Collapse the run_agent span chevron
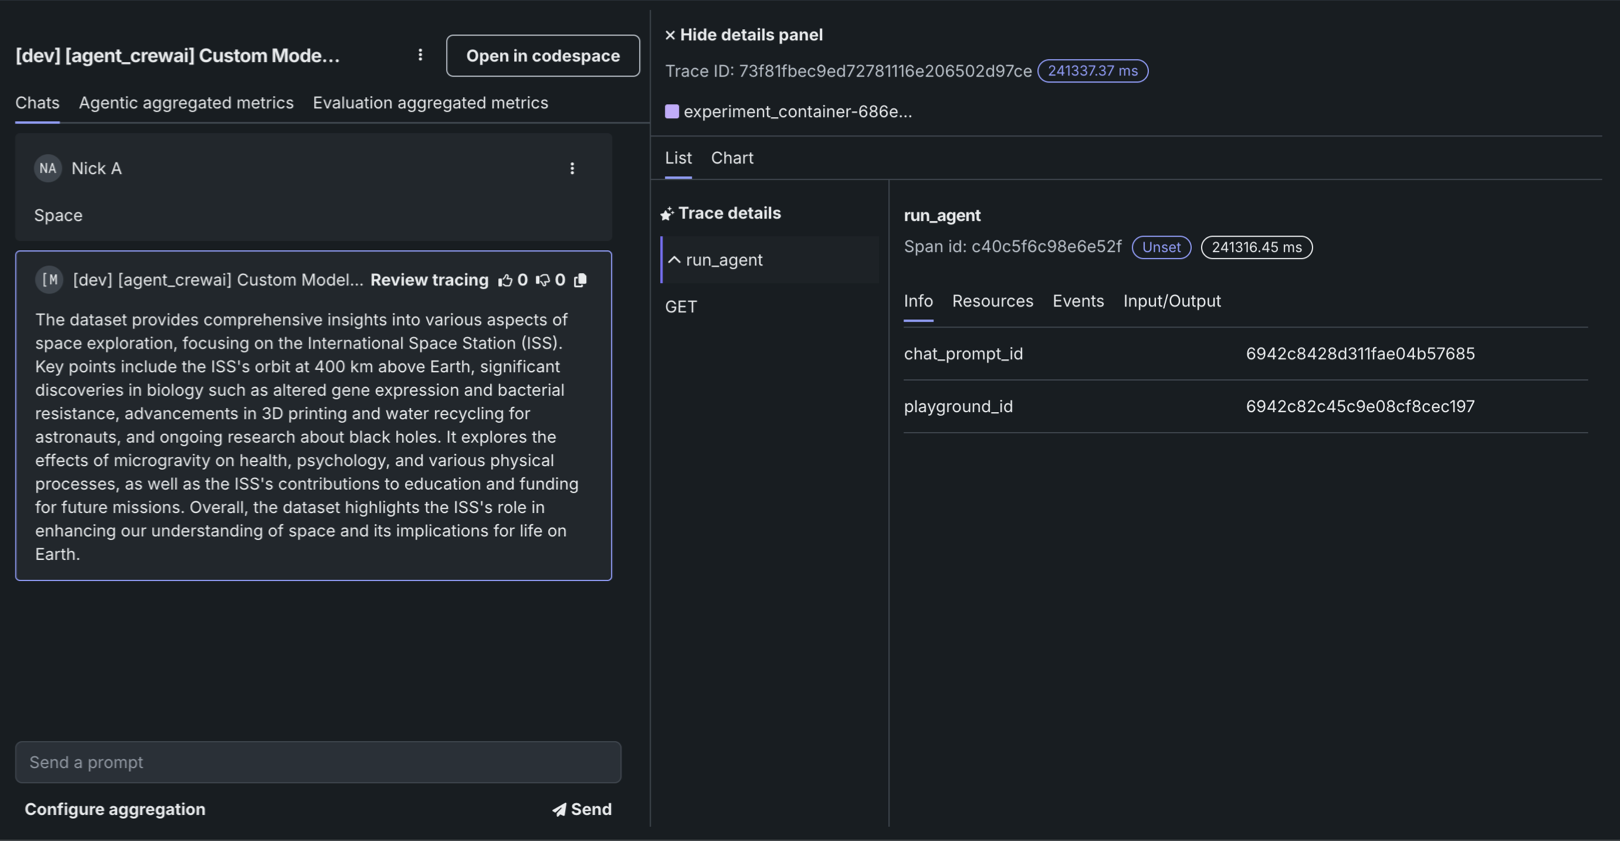The width and height of the screenshot is (1620, 841). coord(675,260)
